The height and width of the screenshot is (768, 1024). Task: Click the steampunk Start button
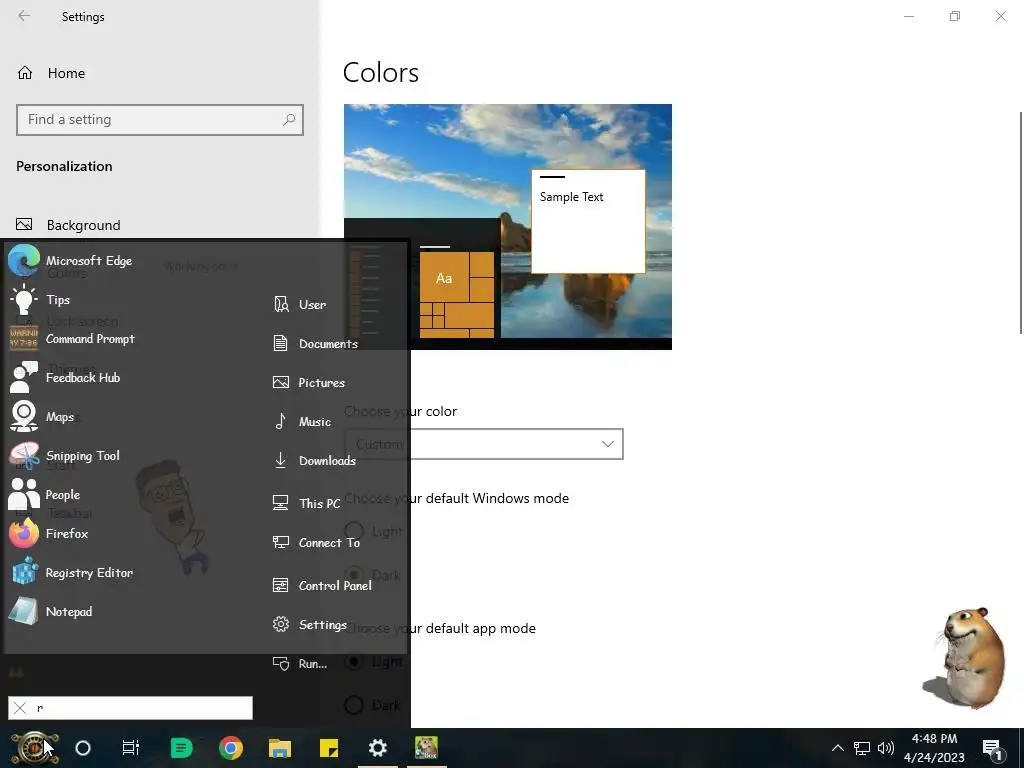(34, 748)
